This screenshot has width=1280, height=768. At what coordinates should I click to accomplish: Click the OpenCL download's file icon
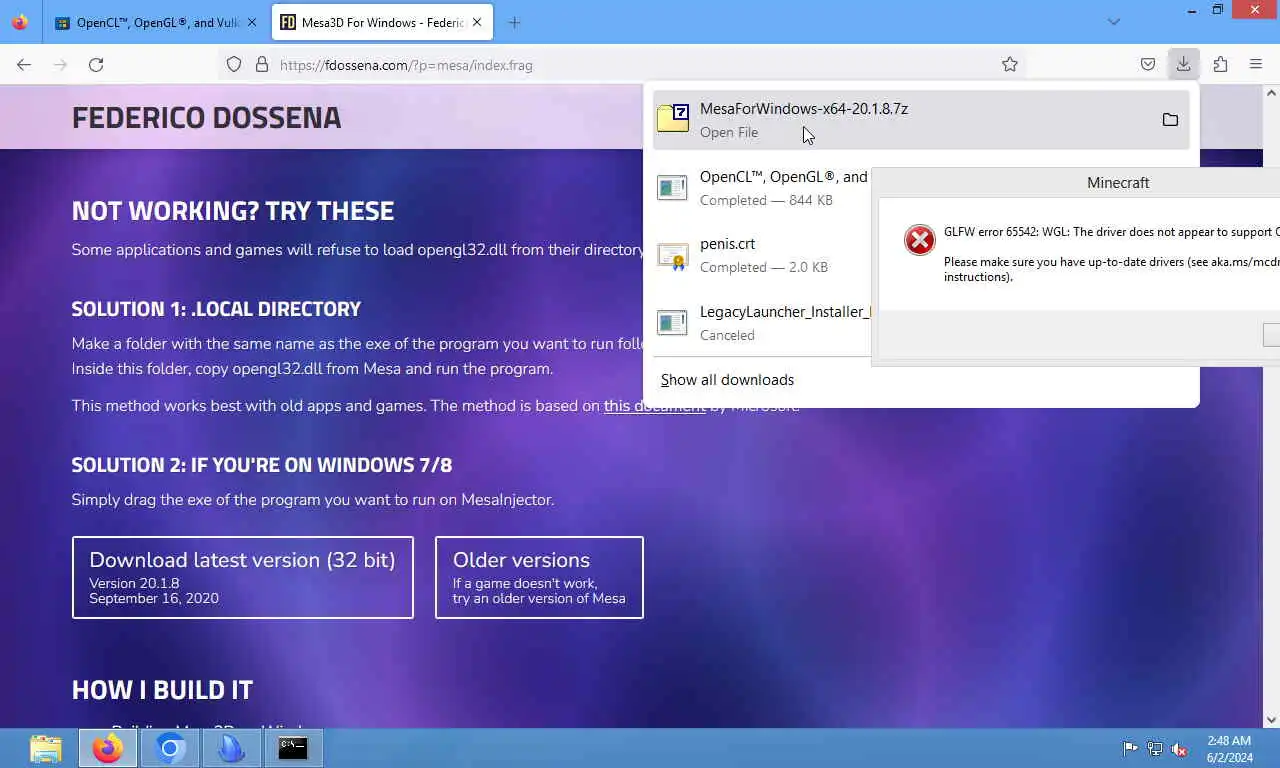point(672,187)
